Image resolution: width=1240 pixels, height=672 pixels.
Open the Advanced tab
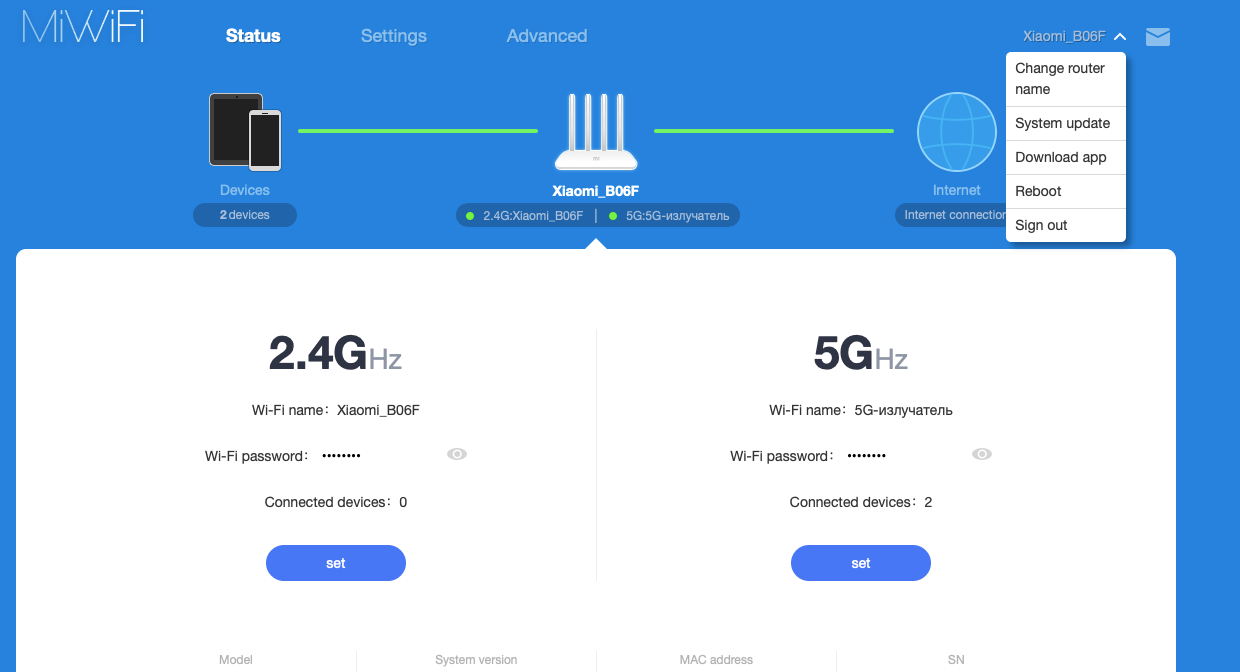[x=547, y=36]
